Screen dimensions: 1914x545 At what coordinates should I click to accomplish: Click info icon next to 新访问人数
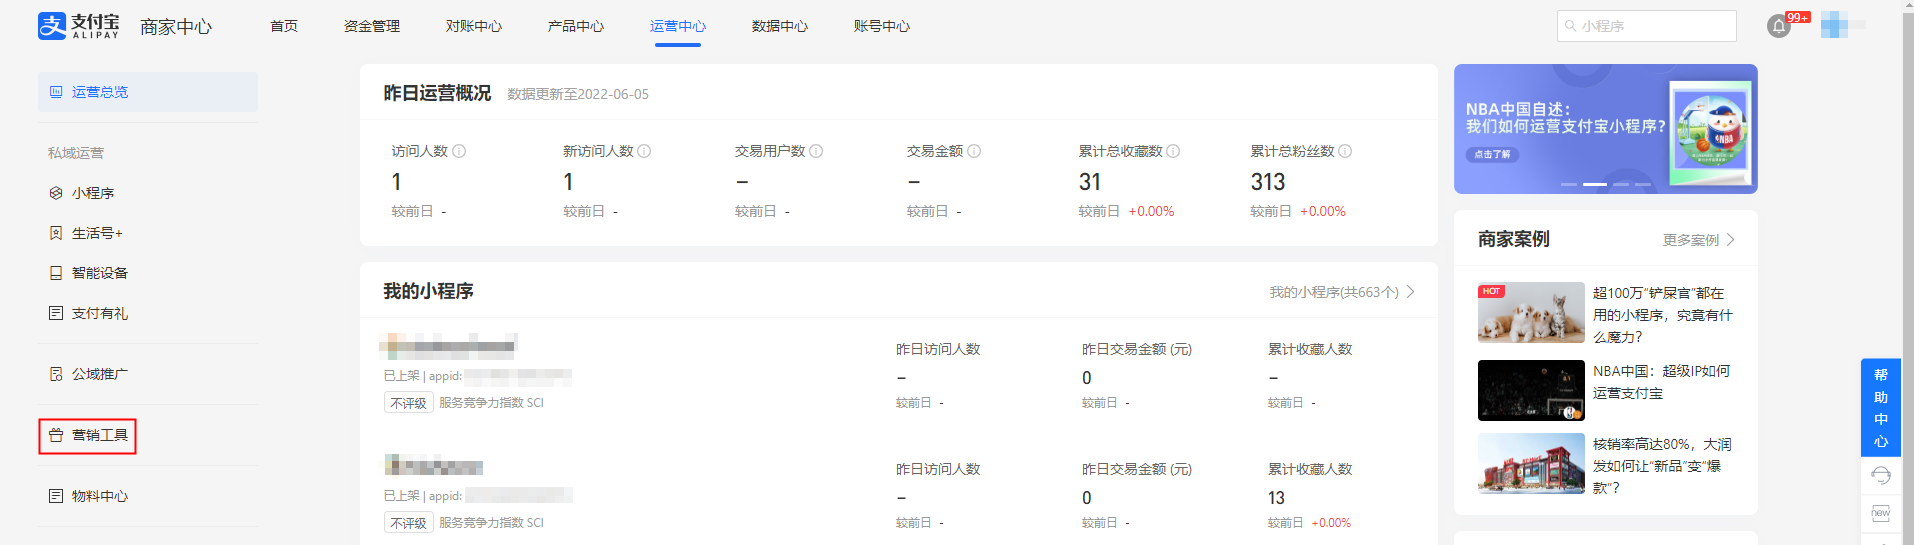click(644, 151)
